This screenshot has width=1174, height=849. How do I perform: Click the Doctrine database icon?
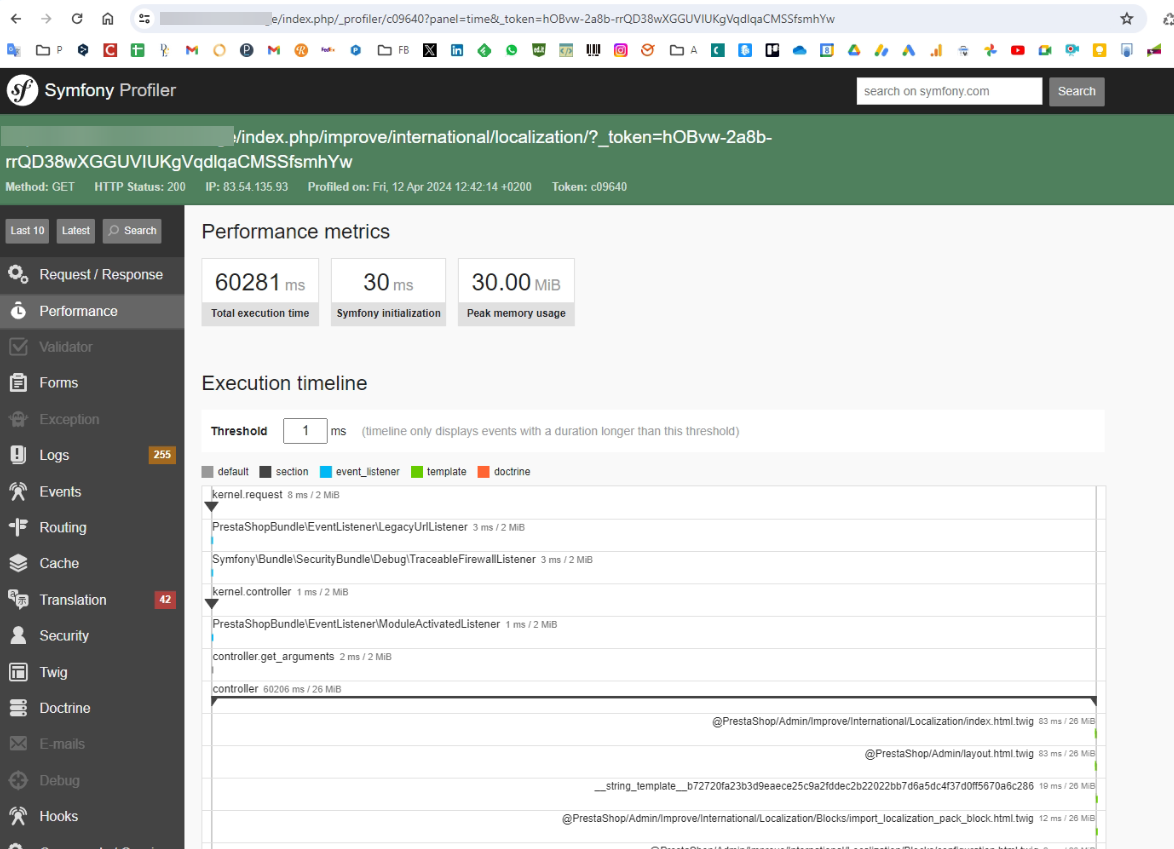19,708
